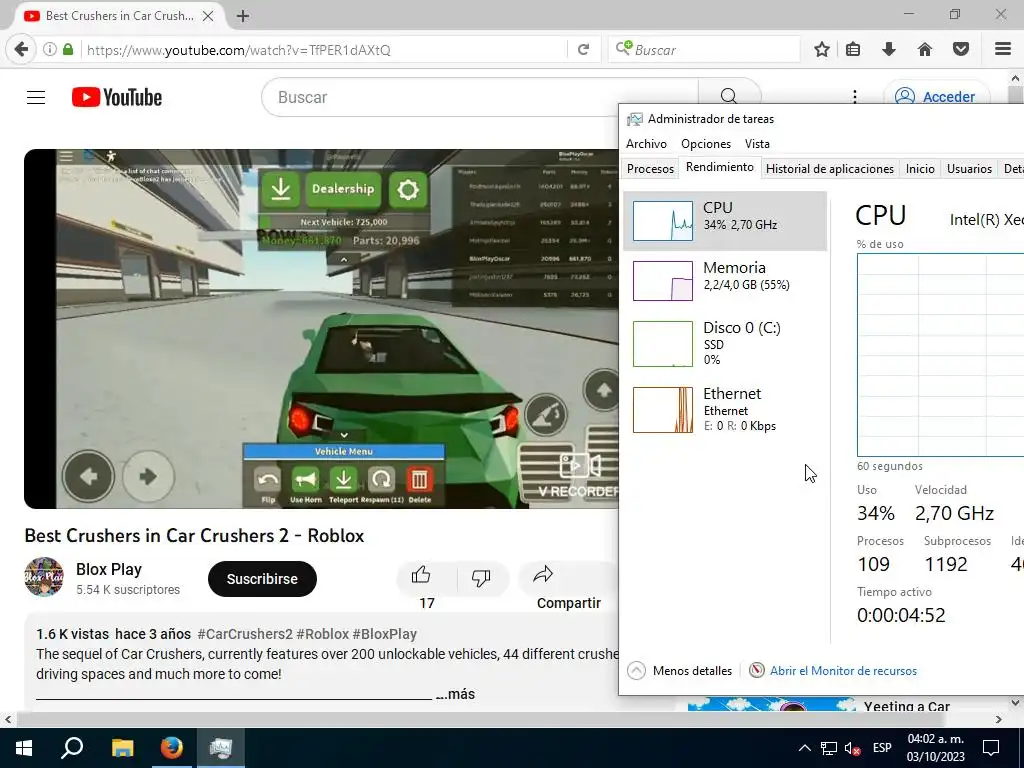
Task: Click the page scroll-right arrow
Action: [x=999, y=720]
